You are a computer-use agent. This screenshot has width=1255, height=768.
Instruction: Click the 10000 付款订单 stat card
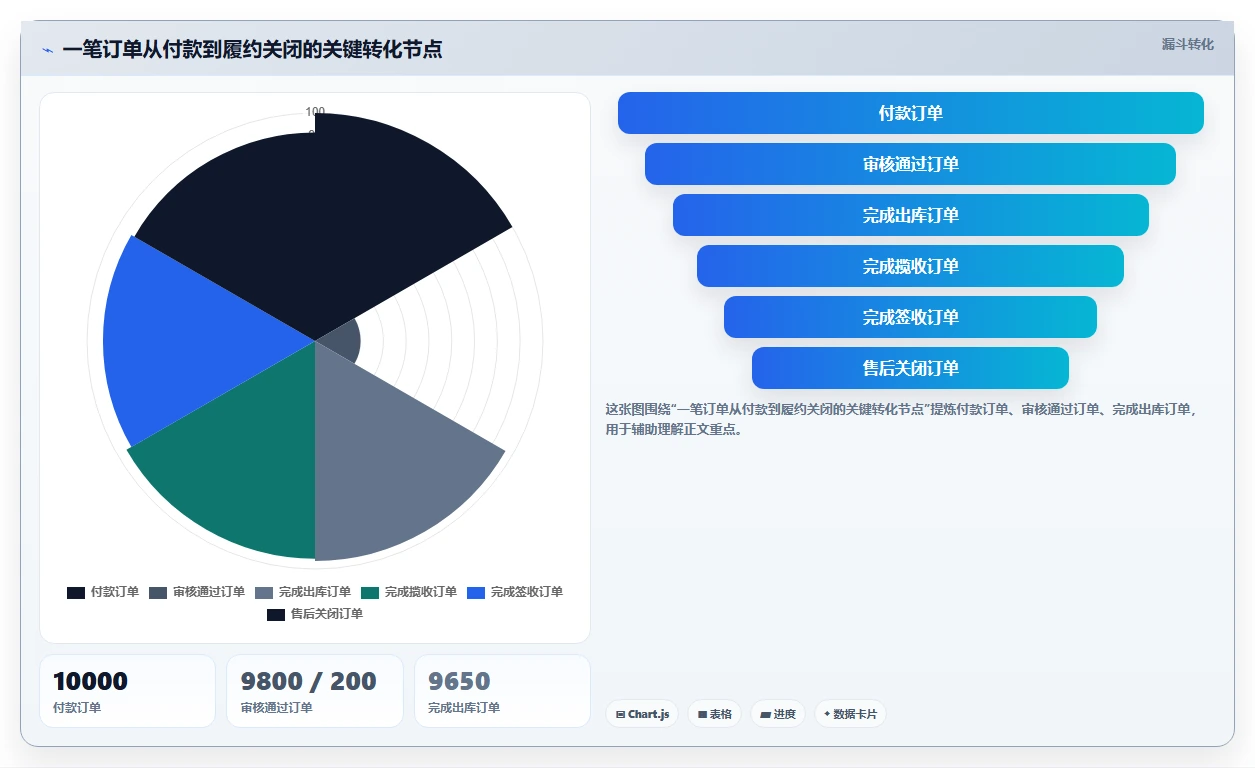click(127, 691)
